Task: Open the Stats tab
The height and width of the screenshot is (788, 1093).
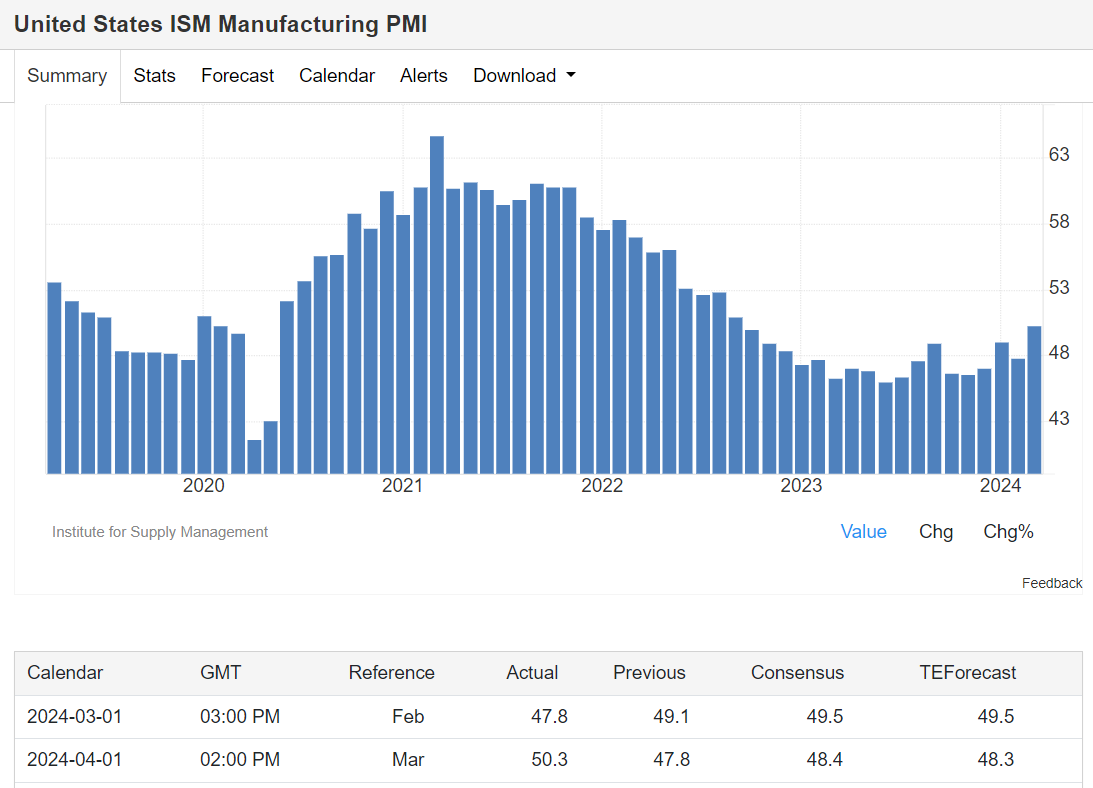Action: click(154, 76)
